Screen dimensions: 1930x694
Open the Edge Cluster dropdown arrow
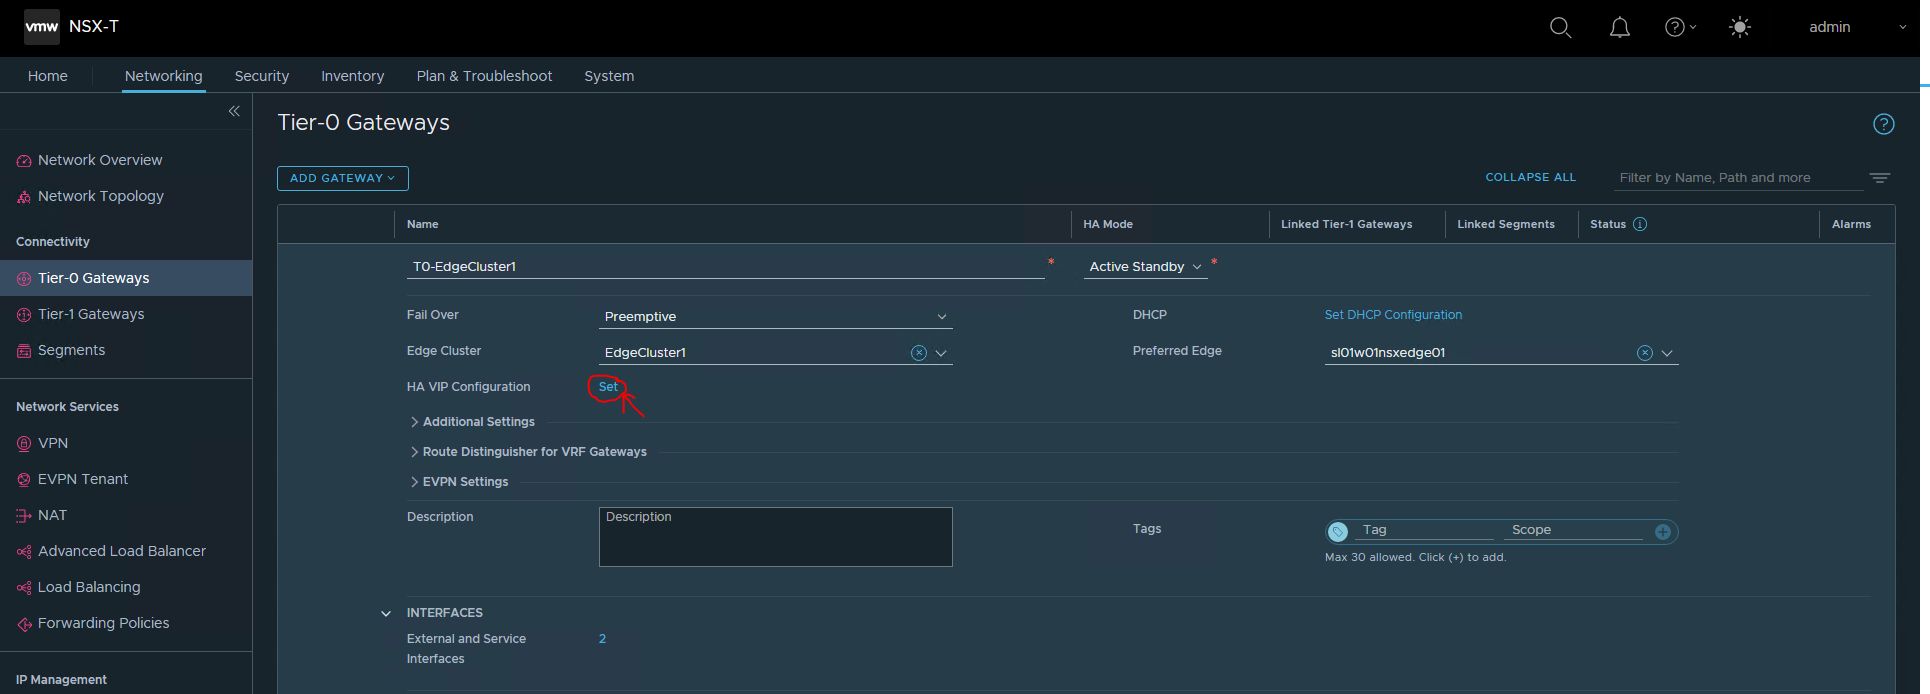[941, 353]
